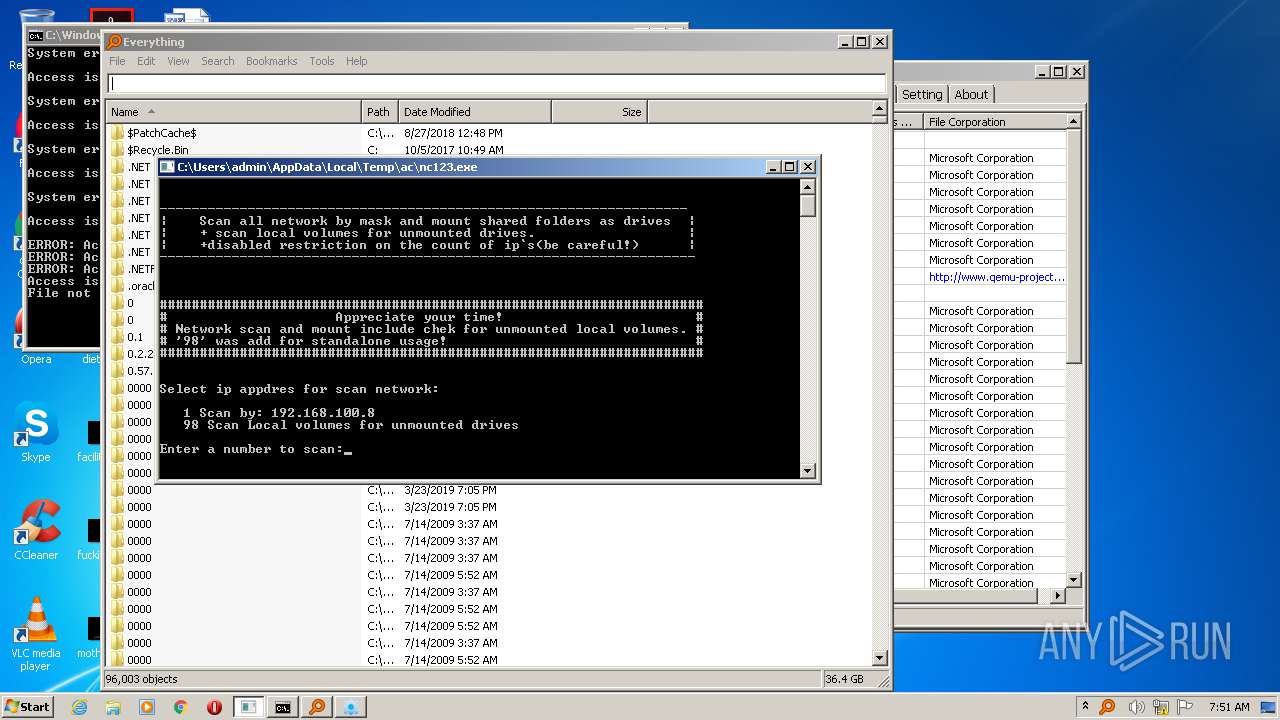Click the Everything search input field
This screenshot has width=1280, height=720.
(496, 84)
